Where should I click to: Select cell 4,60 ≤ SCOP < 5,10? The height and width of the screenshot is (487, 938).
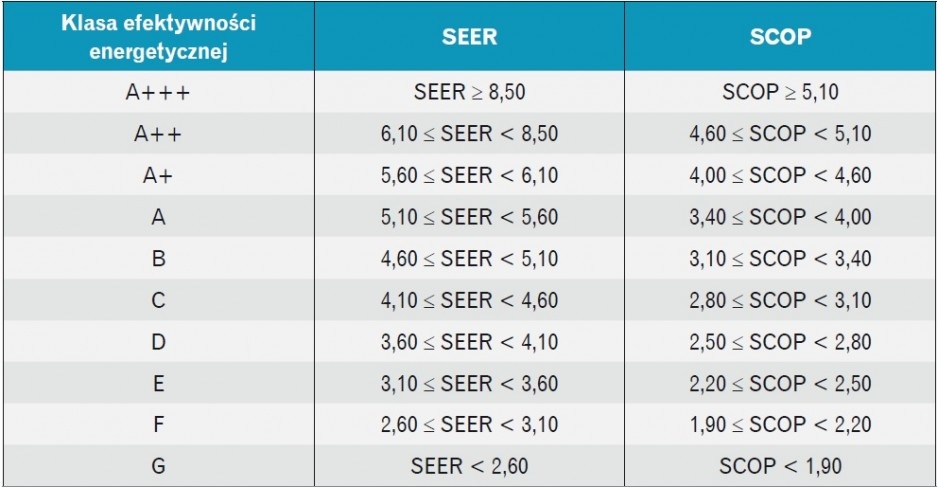pyautogui.click(x=781, y=133)
